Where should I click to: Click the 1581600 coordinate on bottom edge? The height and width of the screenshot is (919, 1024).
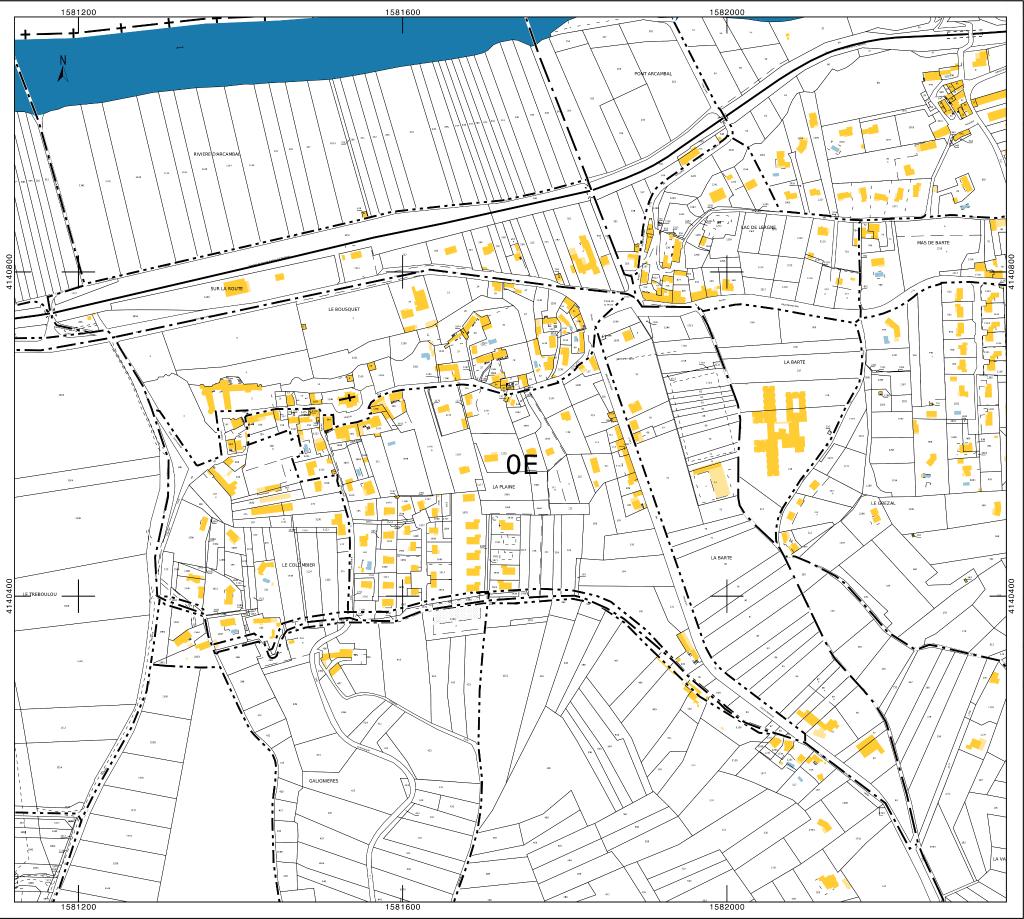tap(402, 907)
